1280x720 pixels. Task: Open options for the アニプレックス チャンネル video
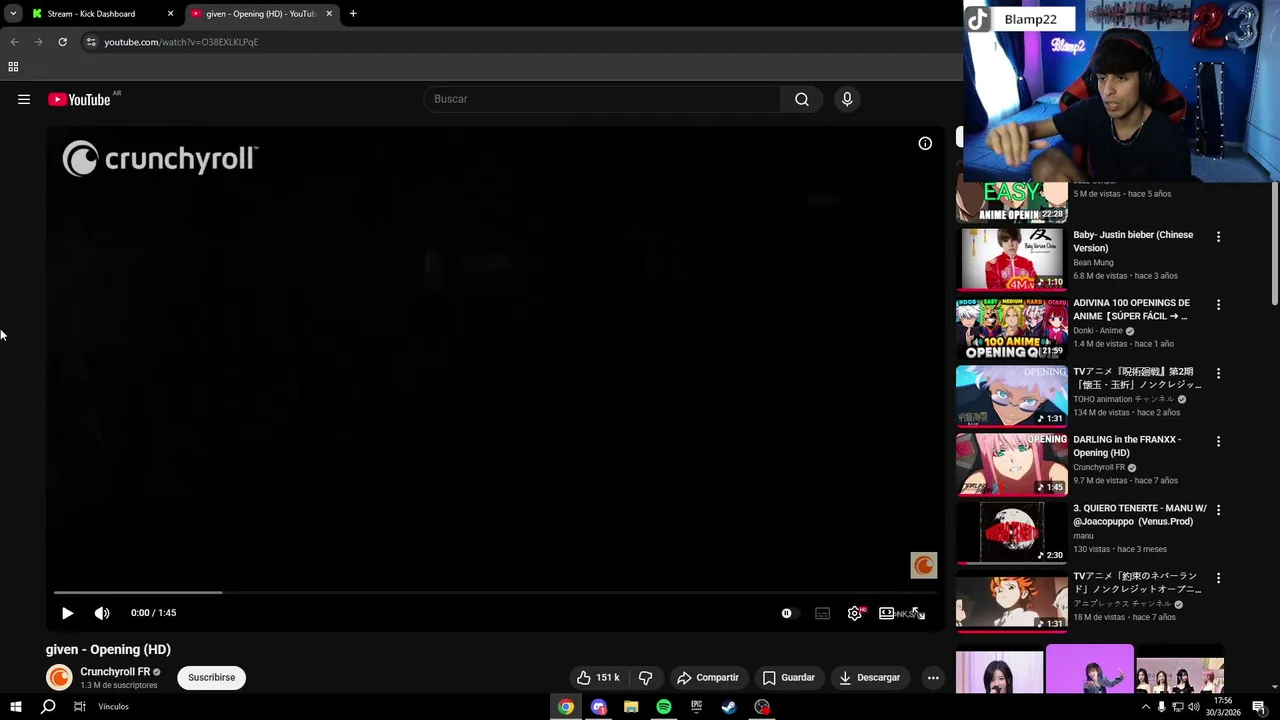(1218, 578)
